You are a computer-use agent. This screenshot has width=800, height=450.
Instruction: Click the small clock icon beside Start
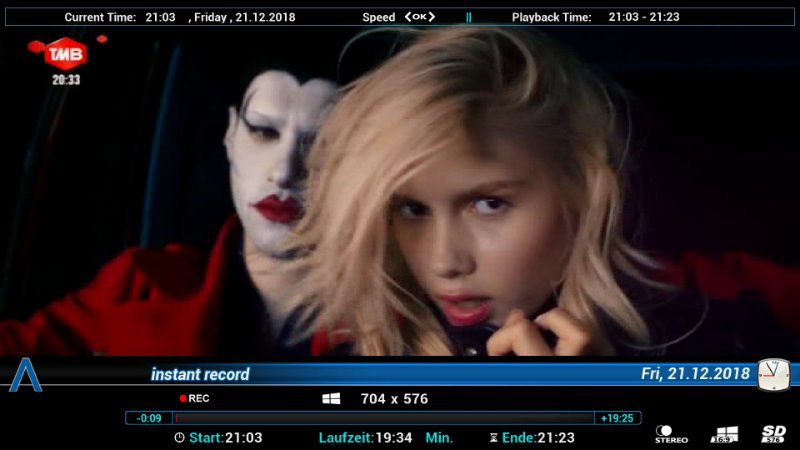pos(179,438)
